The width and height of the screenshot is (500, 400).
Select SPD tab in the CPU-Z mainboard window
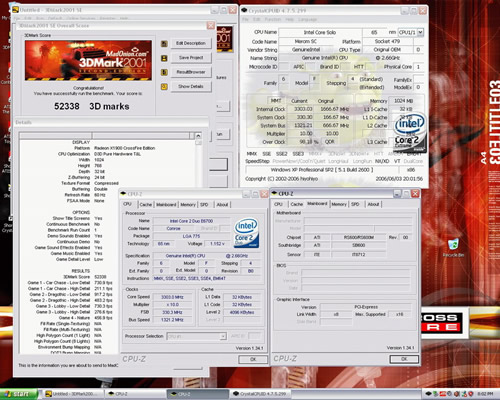[x=355, y=204]
